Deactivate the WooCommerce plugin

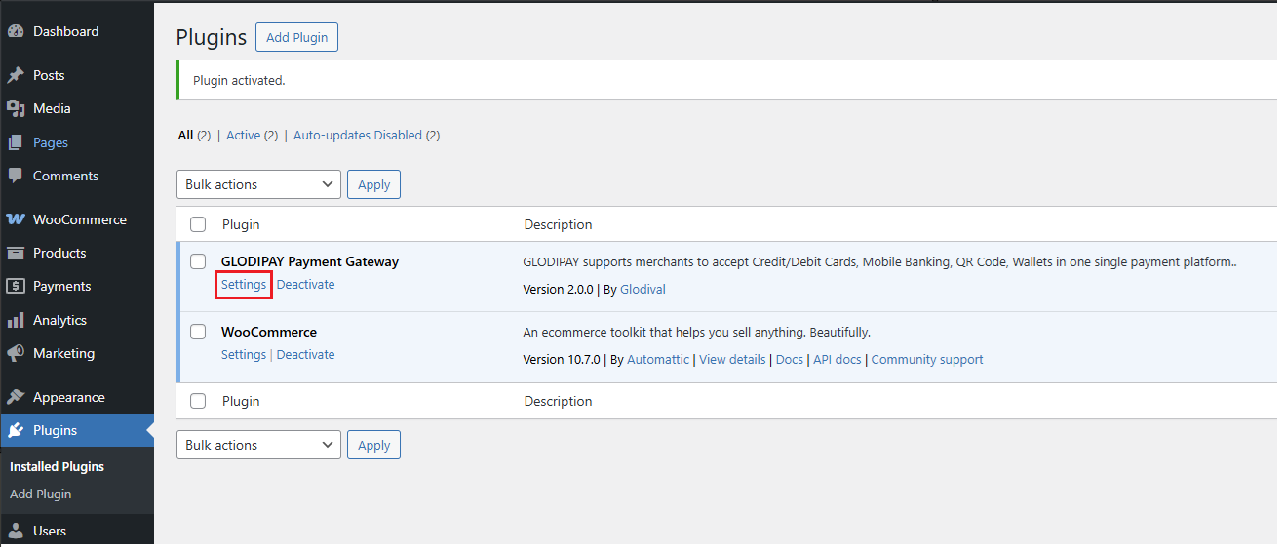pos(306,355)
